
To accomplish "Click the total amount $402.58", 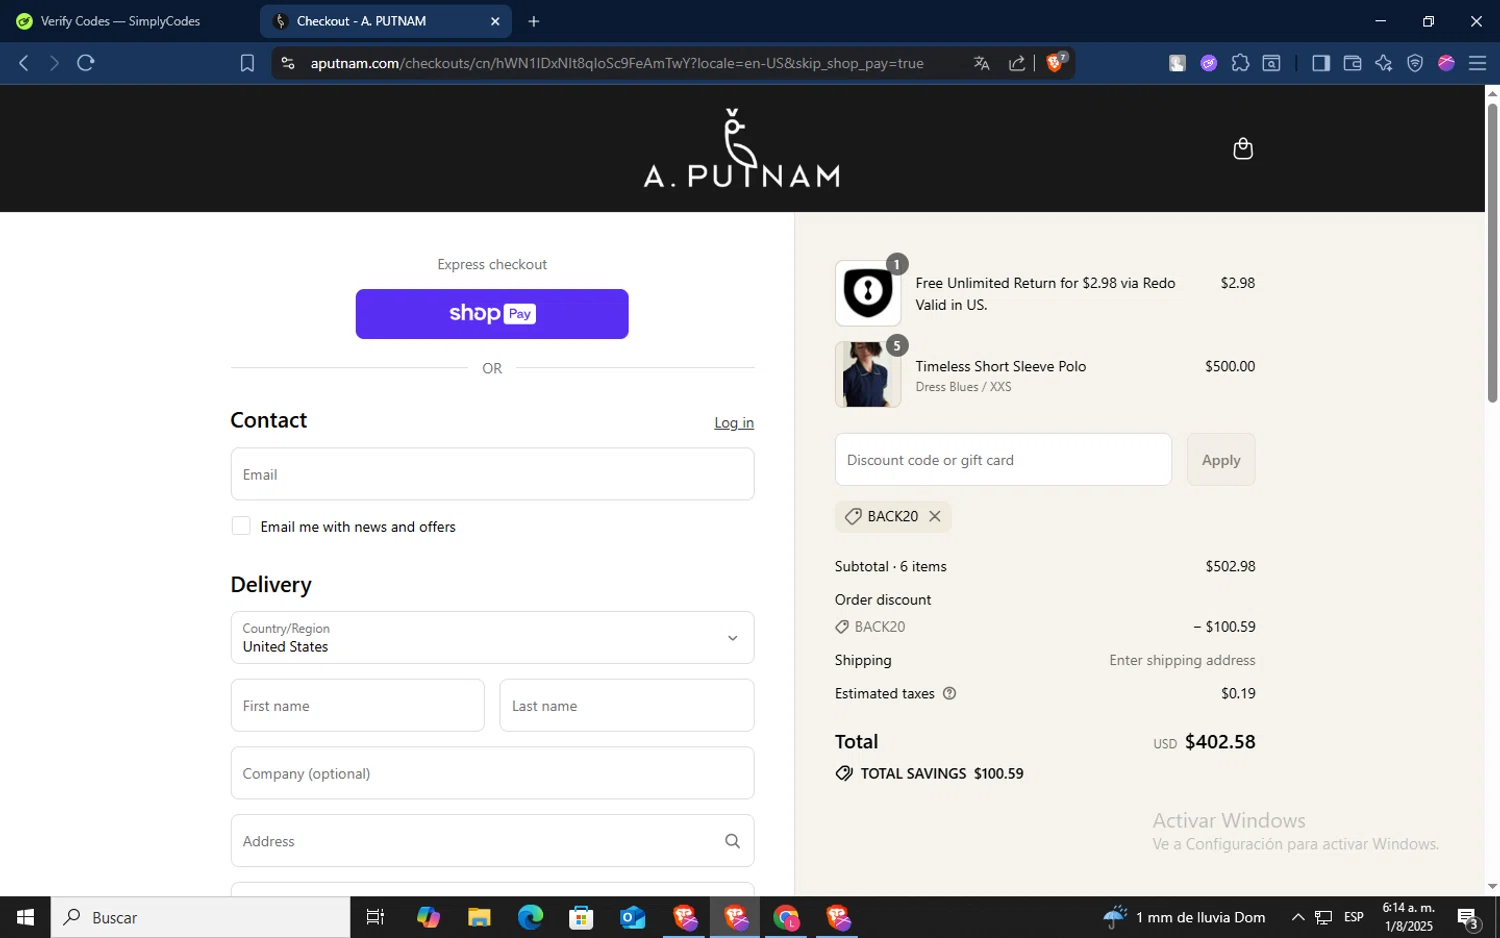I will (1220, 742).
